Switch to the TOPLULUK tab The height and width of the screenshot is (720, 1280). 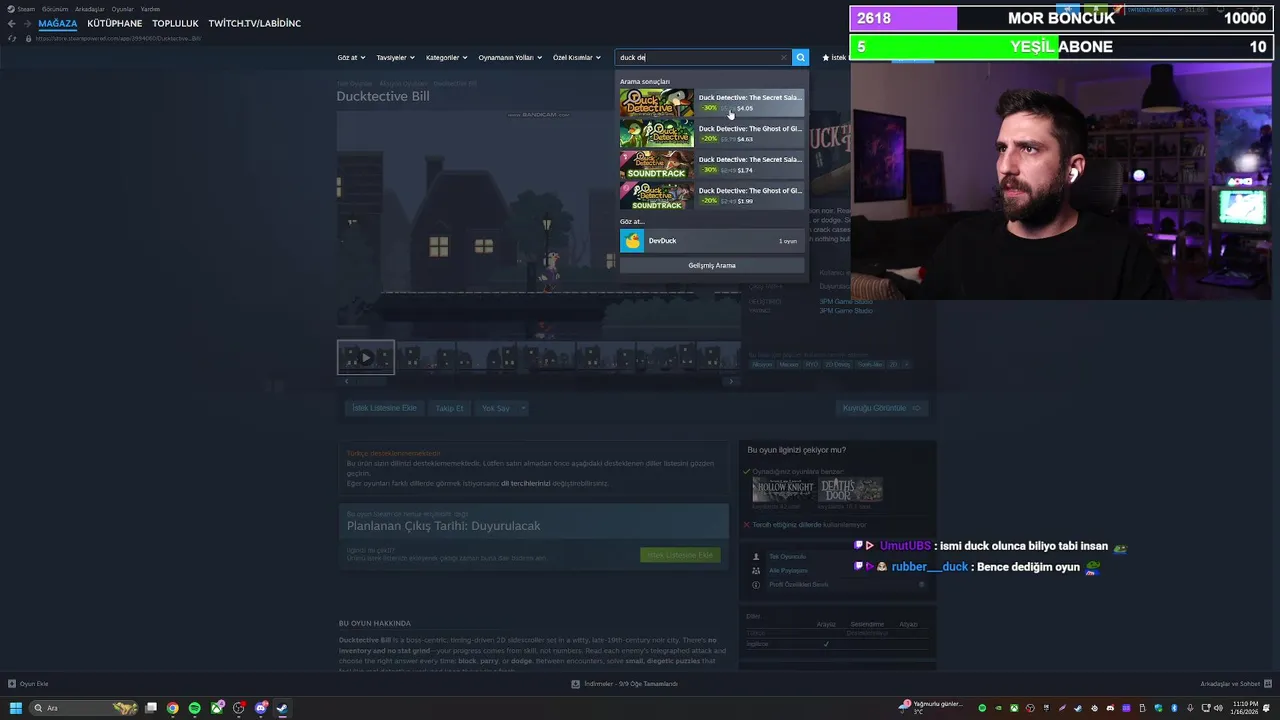click(175, 23)
